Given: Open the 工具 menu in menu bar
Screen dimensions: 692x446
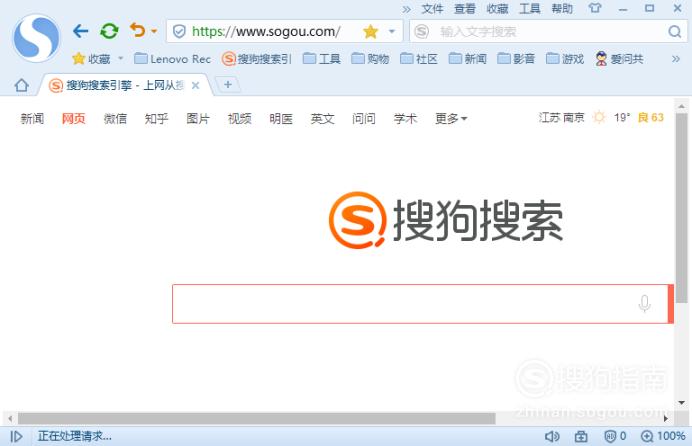Looking at the screenshot, I should click(530, 9).
